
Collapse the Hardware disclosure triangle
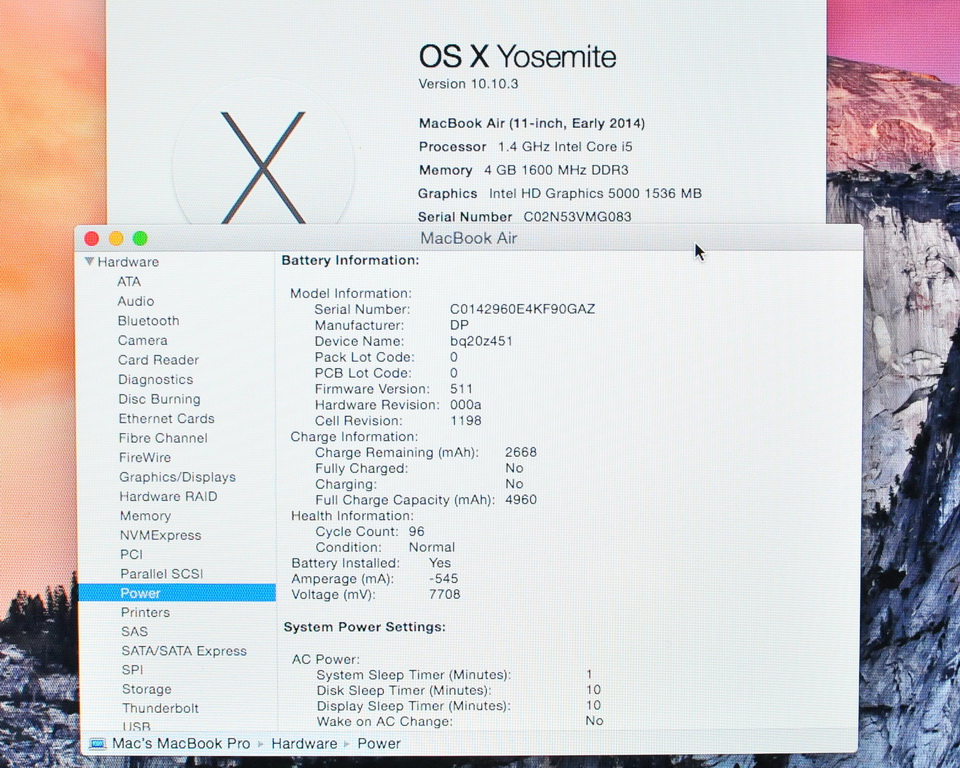(89, 262)
